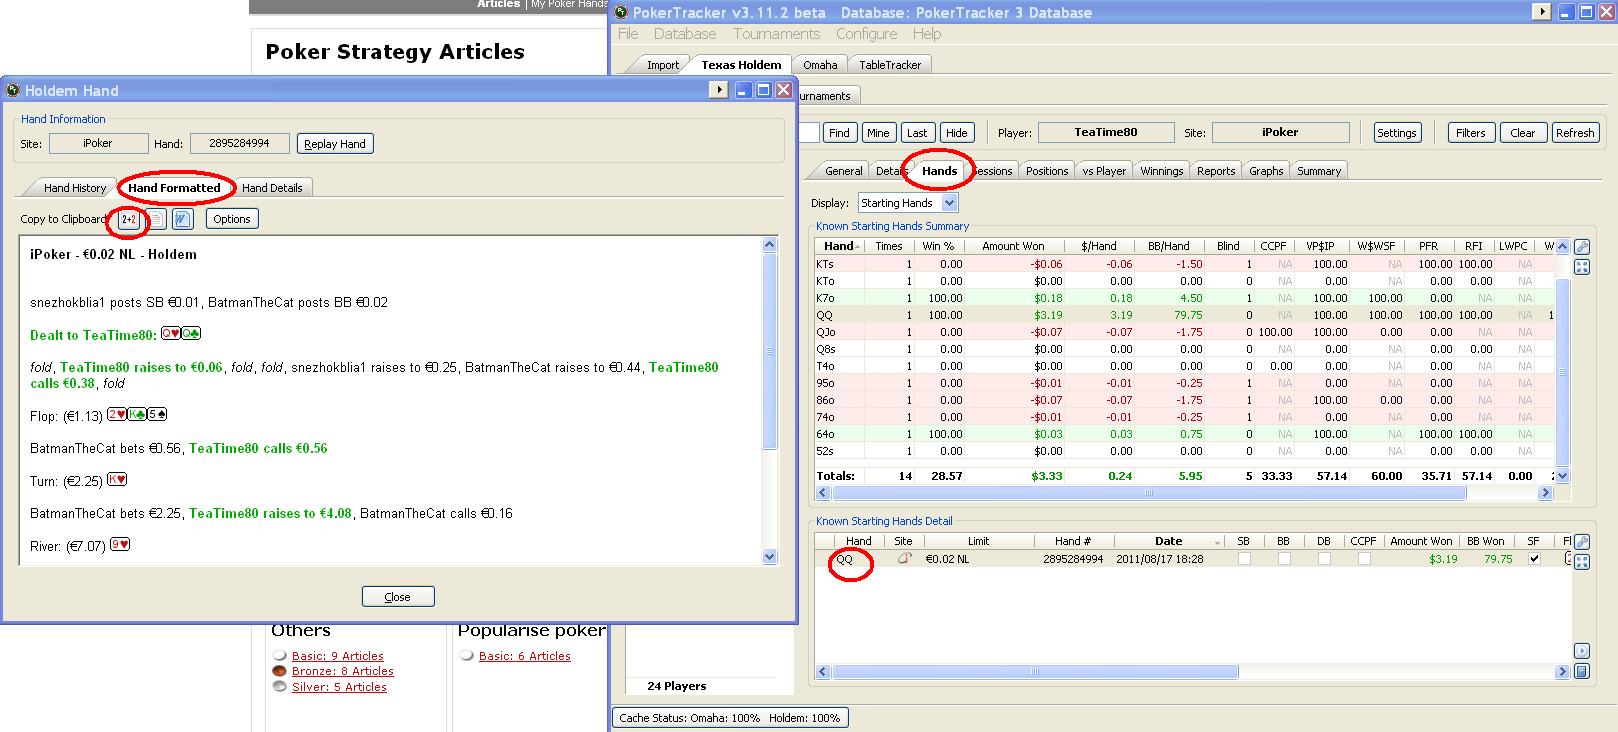Viewport: 1618px width, 732px height.
Task: Switch to the Graphs tab
Action: pos(1266,171)
